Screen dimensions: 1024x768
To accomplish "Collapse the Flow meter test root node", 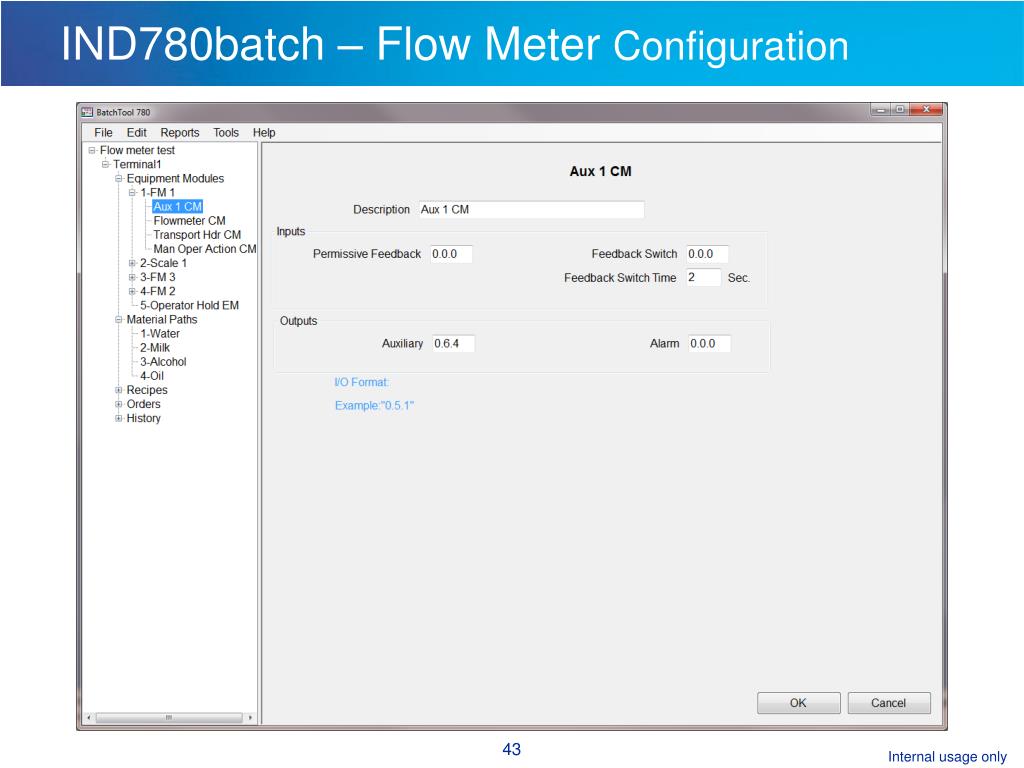I will [x=92, y=150].
